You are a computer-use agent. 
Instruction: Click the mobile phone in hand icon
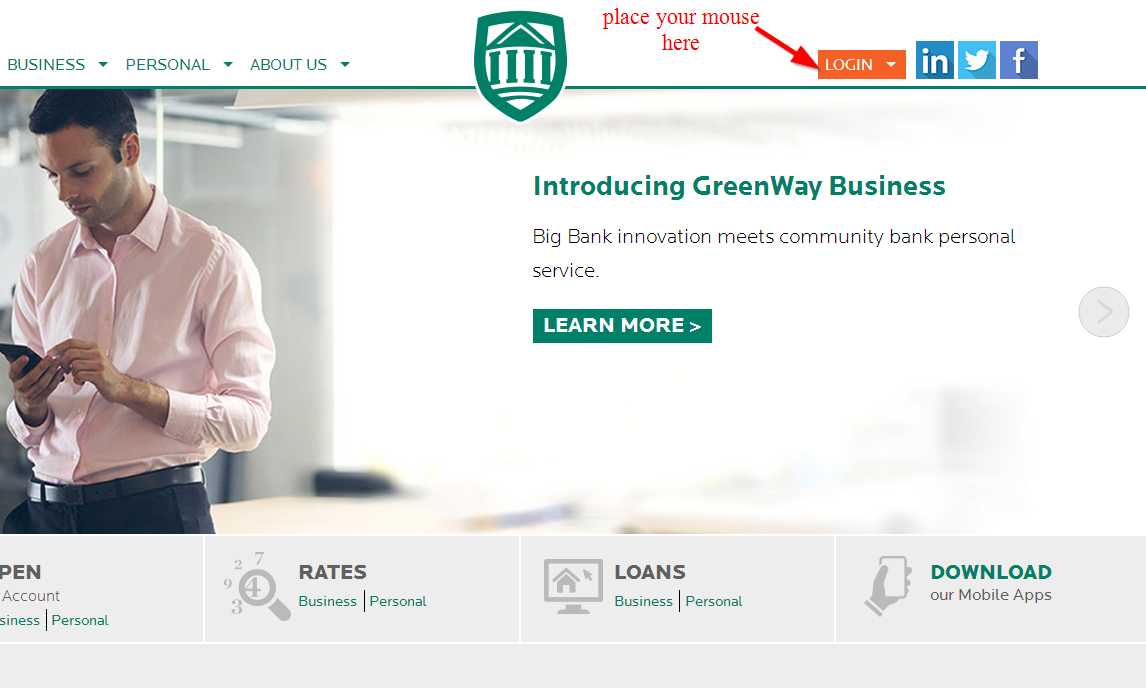tap(888, 586)
